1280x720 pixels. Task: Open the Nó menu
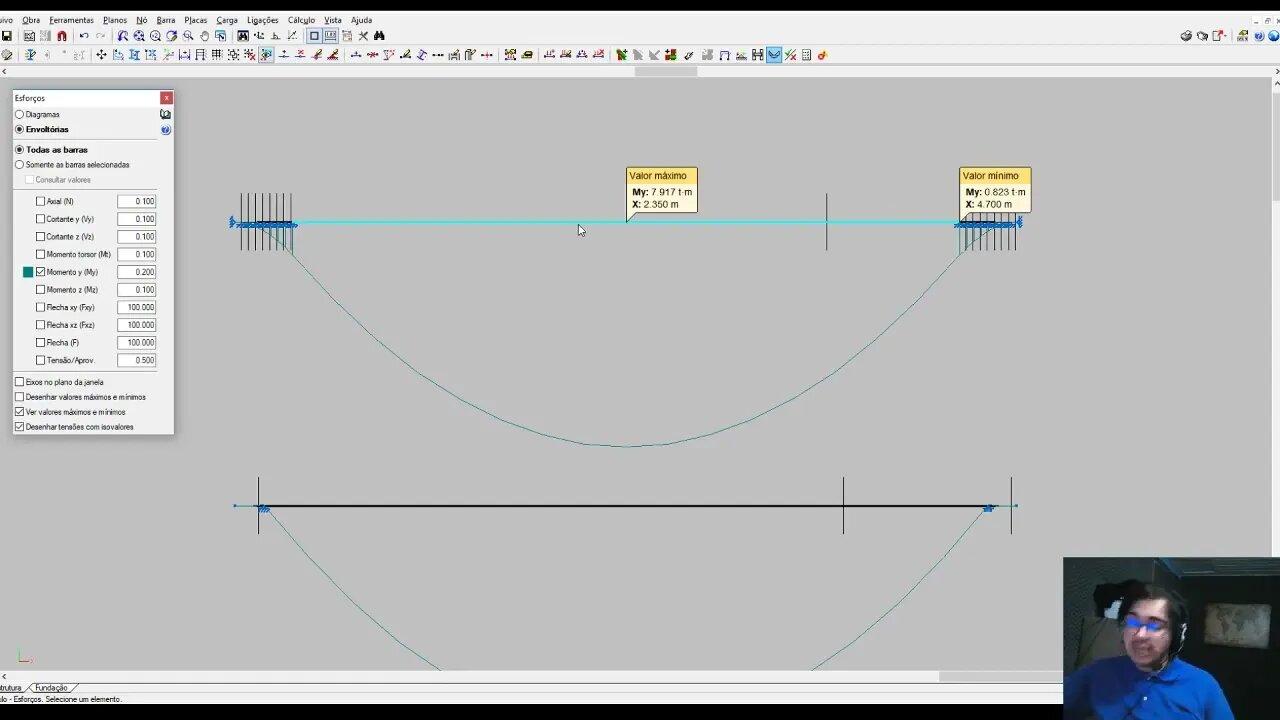tap(142, 20)
